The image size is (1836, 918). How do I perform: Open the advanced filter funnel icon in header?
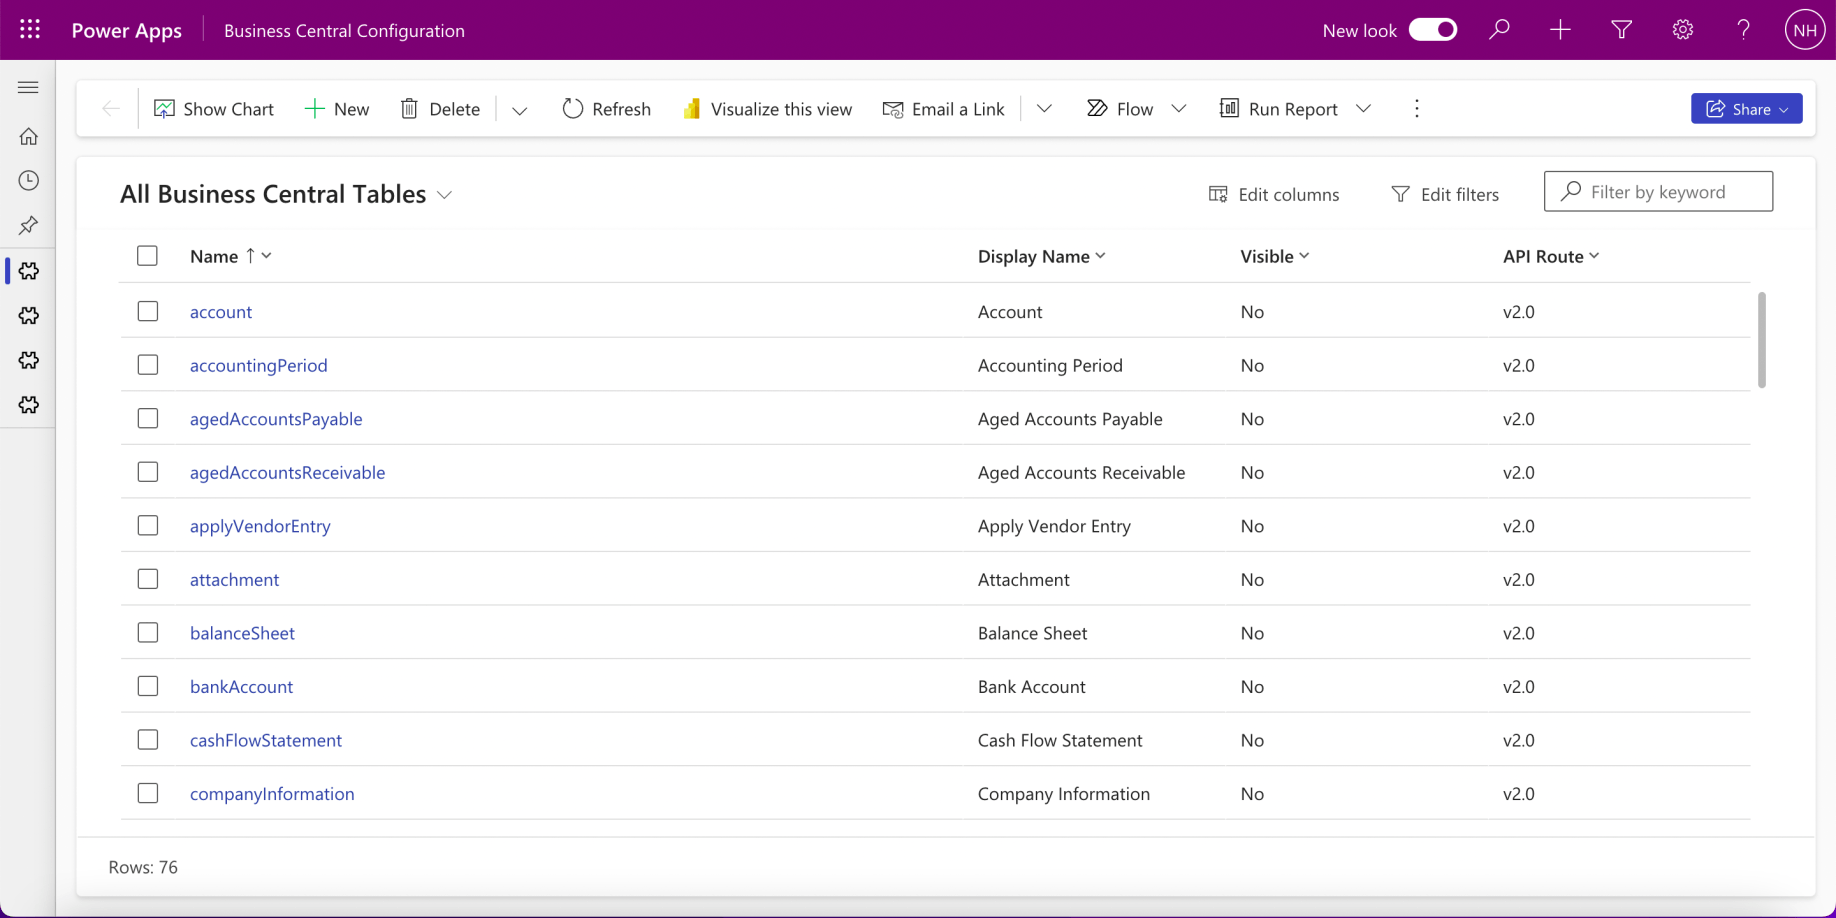pos(1621,30)
